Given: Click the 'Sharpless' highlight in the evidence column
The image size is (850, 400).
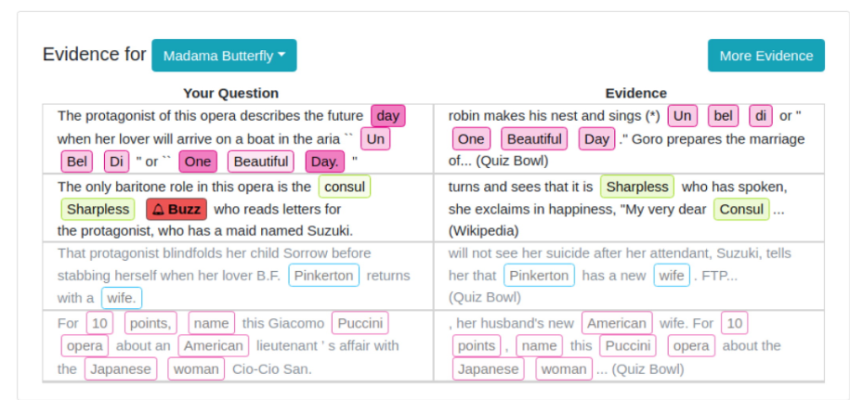Looking at the screenshot, I should (x=637, y=186).
